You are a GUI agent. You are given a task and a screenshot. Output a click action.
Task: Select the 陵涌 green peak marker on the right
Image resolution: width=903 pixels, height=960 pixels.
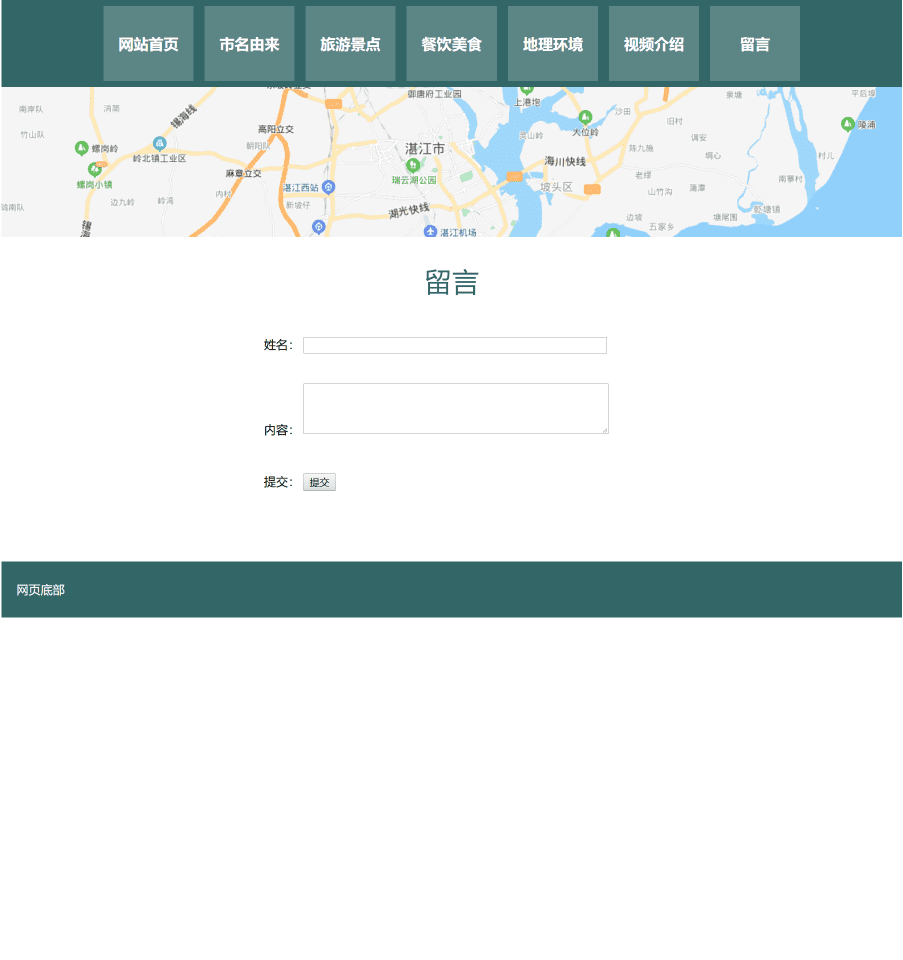tap(848, 123)
